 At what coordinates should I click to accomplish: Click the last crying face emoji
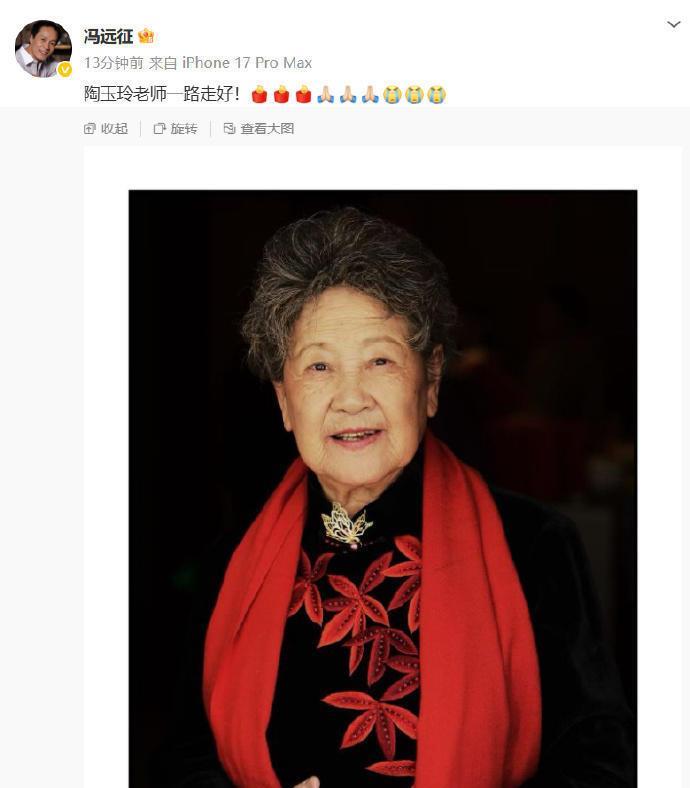pos(436,94)
